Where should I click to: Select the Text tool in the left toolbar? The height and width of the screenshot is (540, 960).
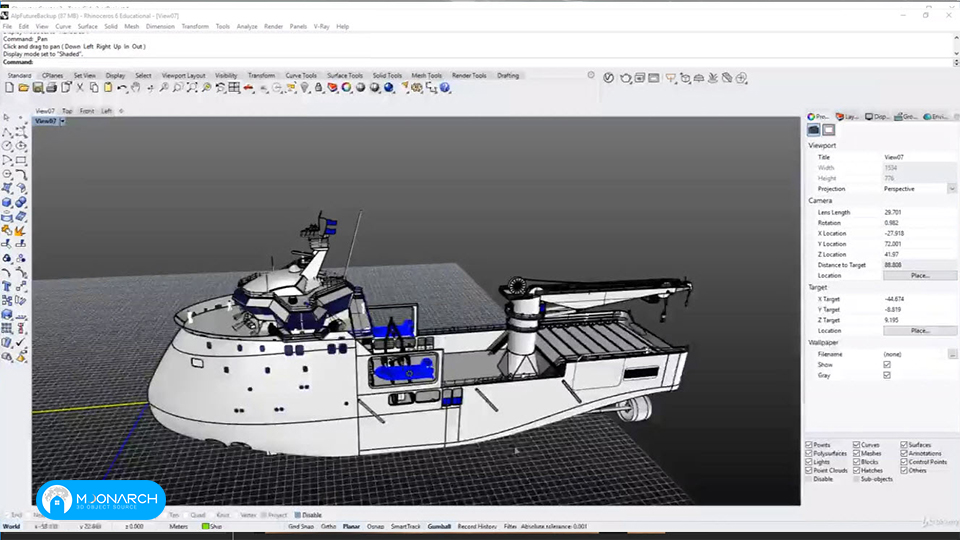coord(7,286)
